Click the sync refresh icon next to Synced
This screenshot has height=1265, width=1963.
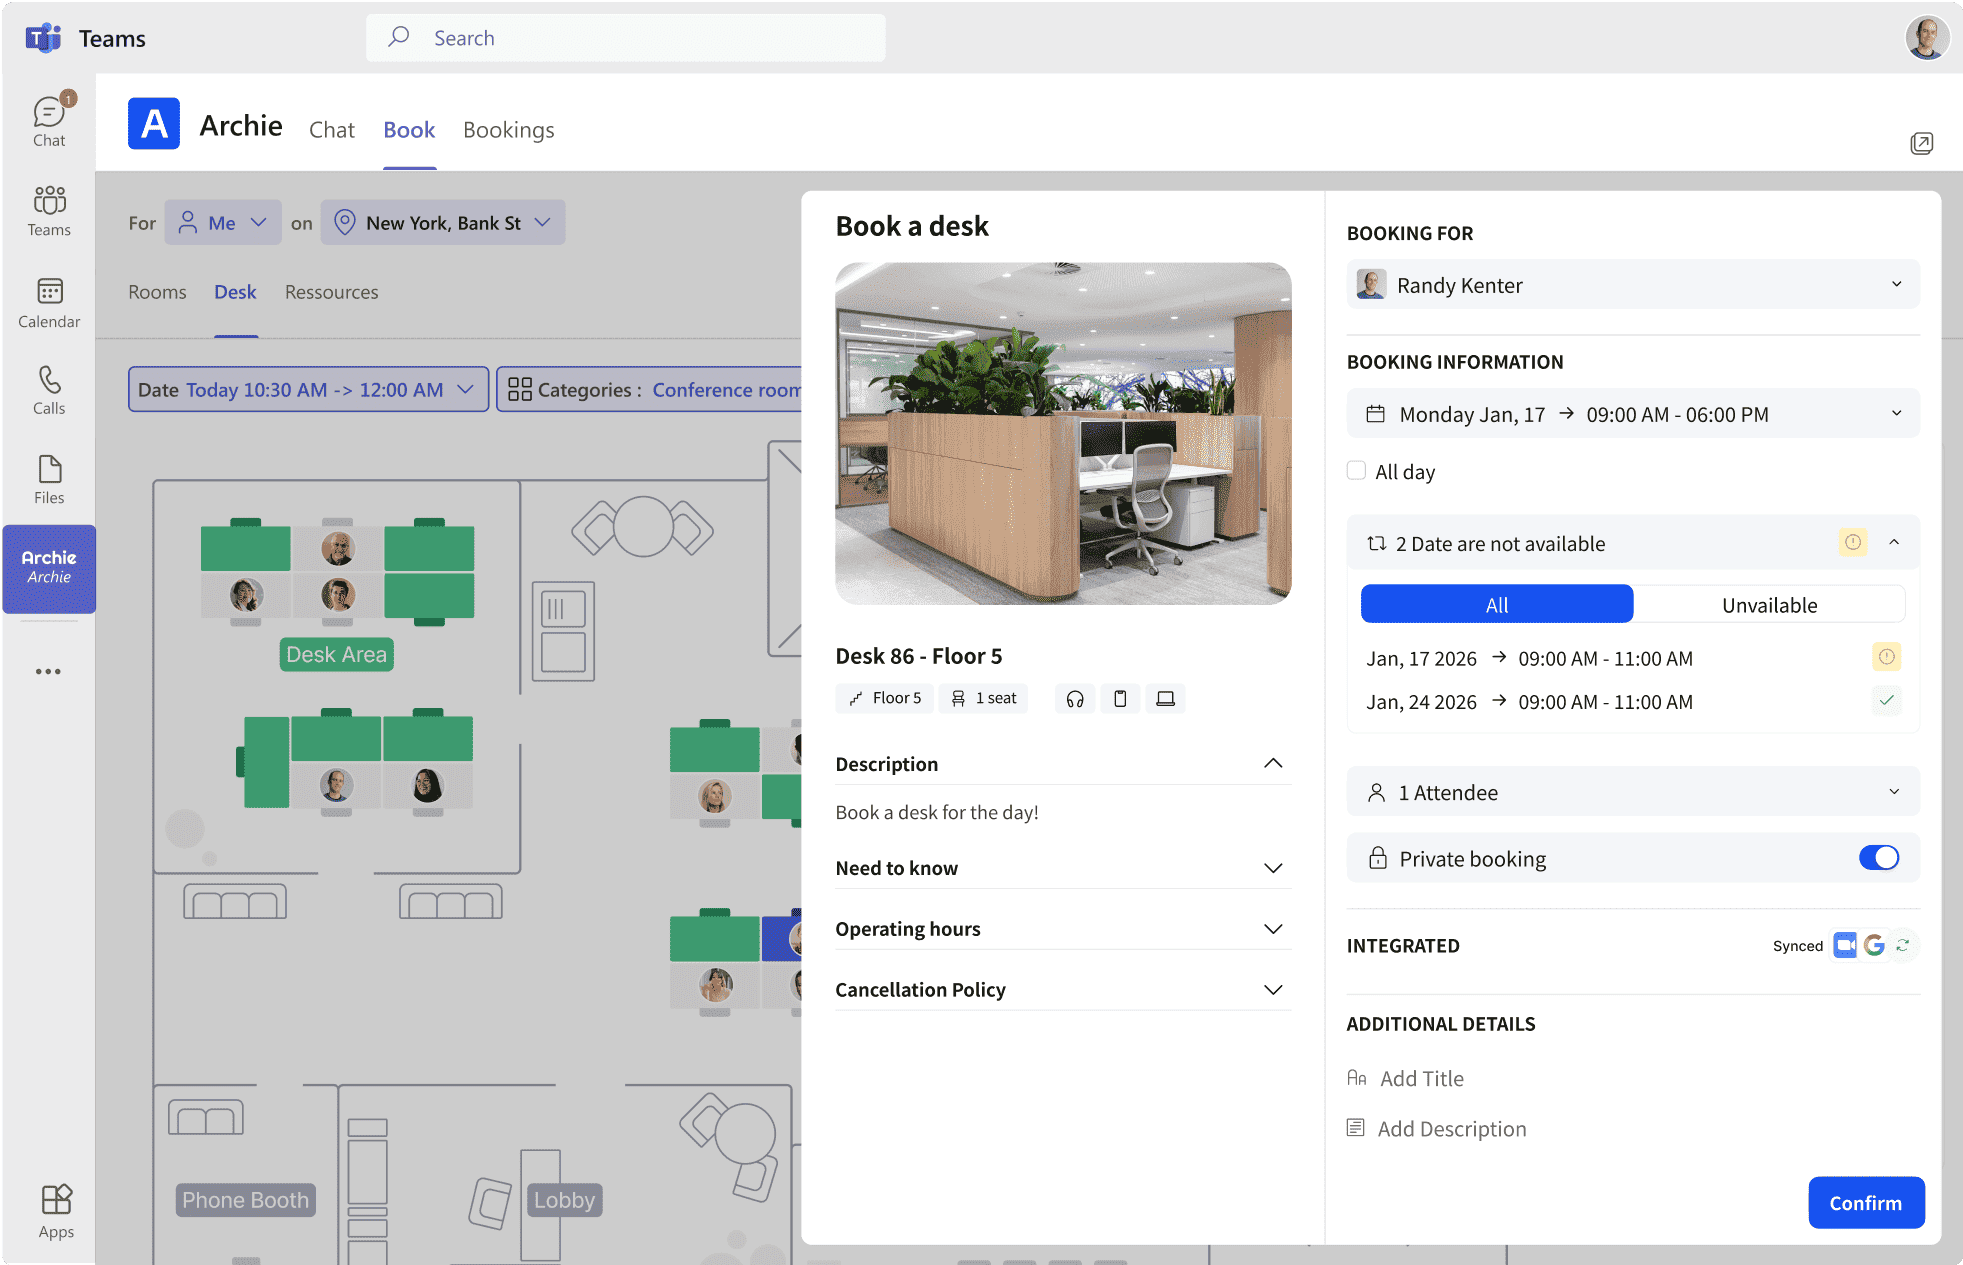pos(1902,945)
